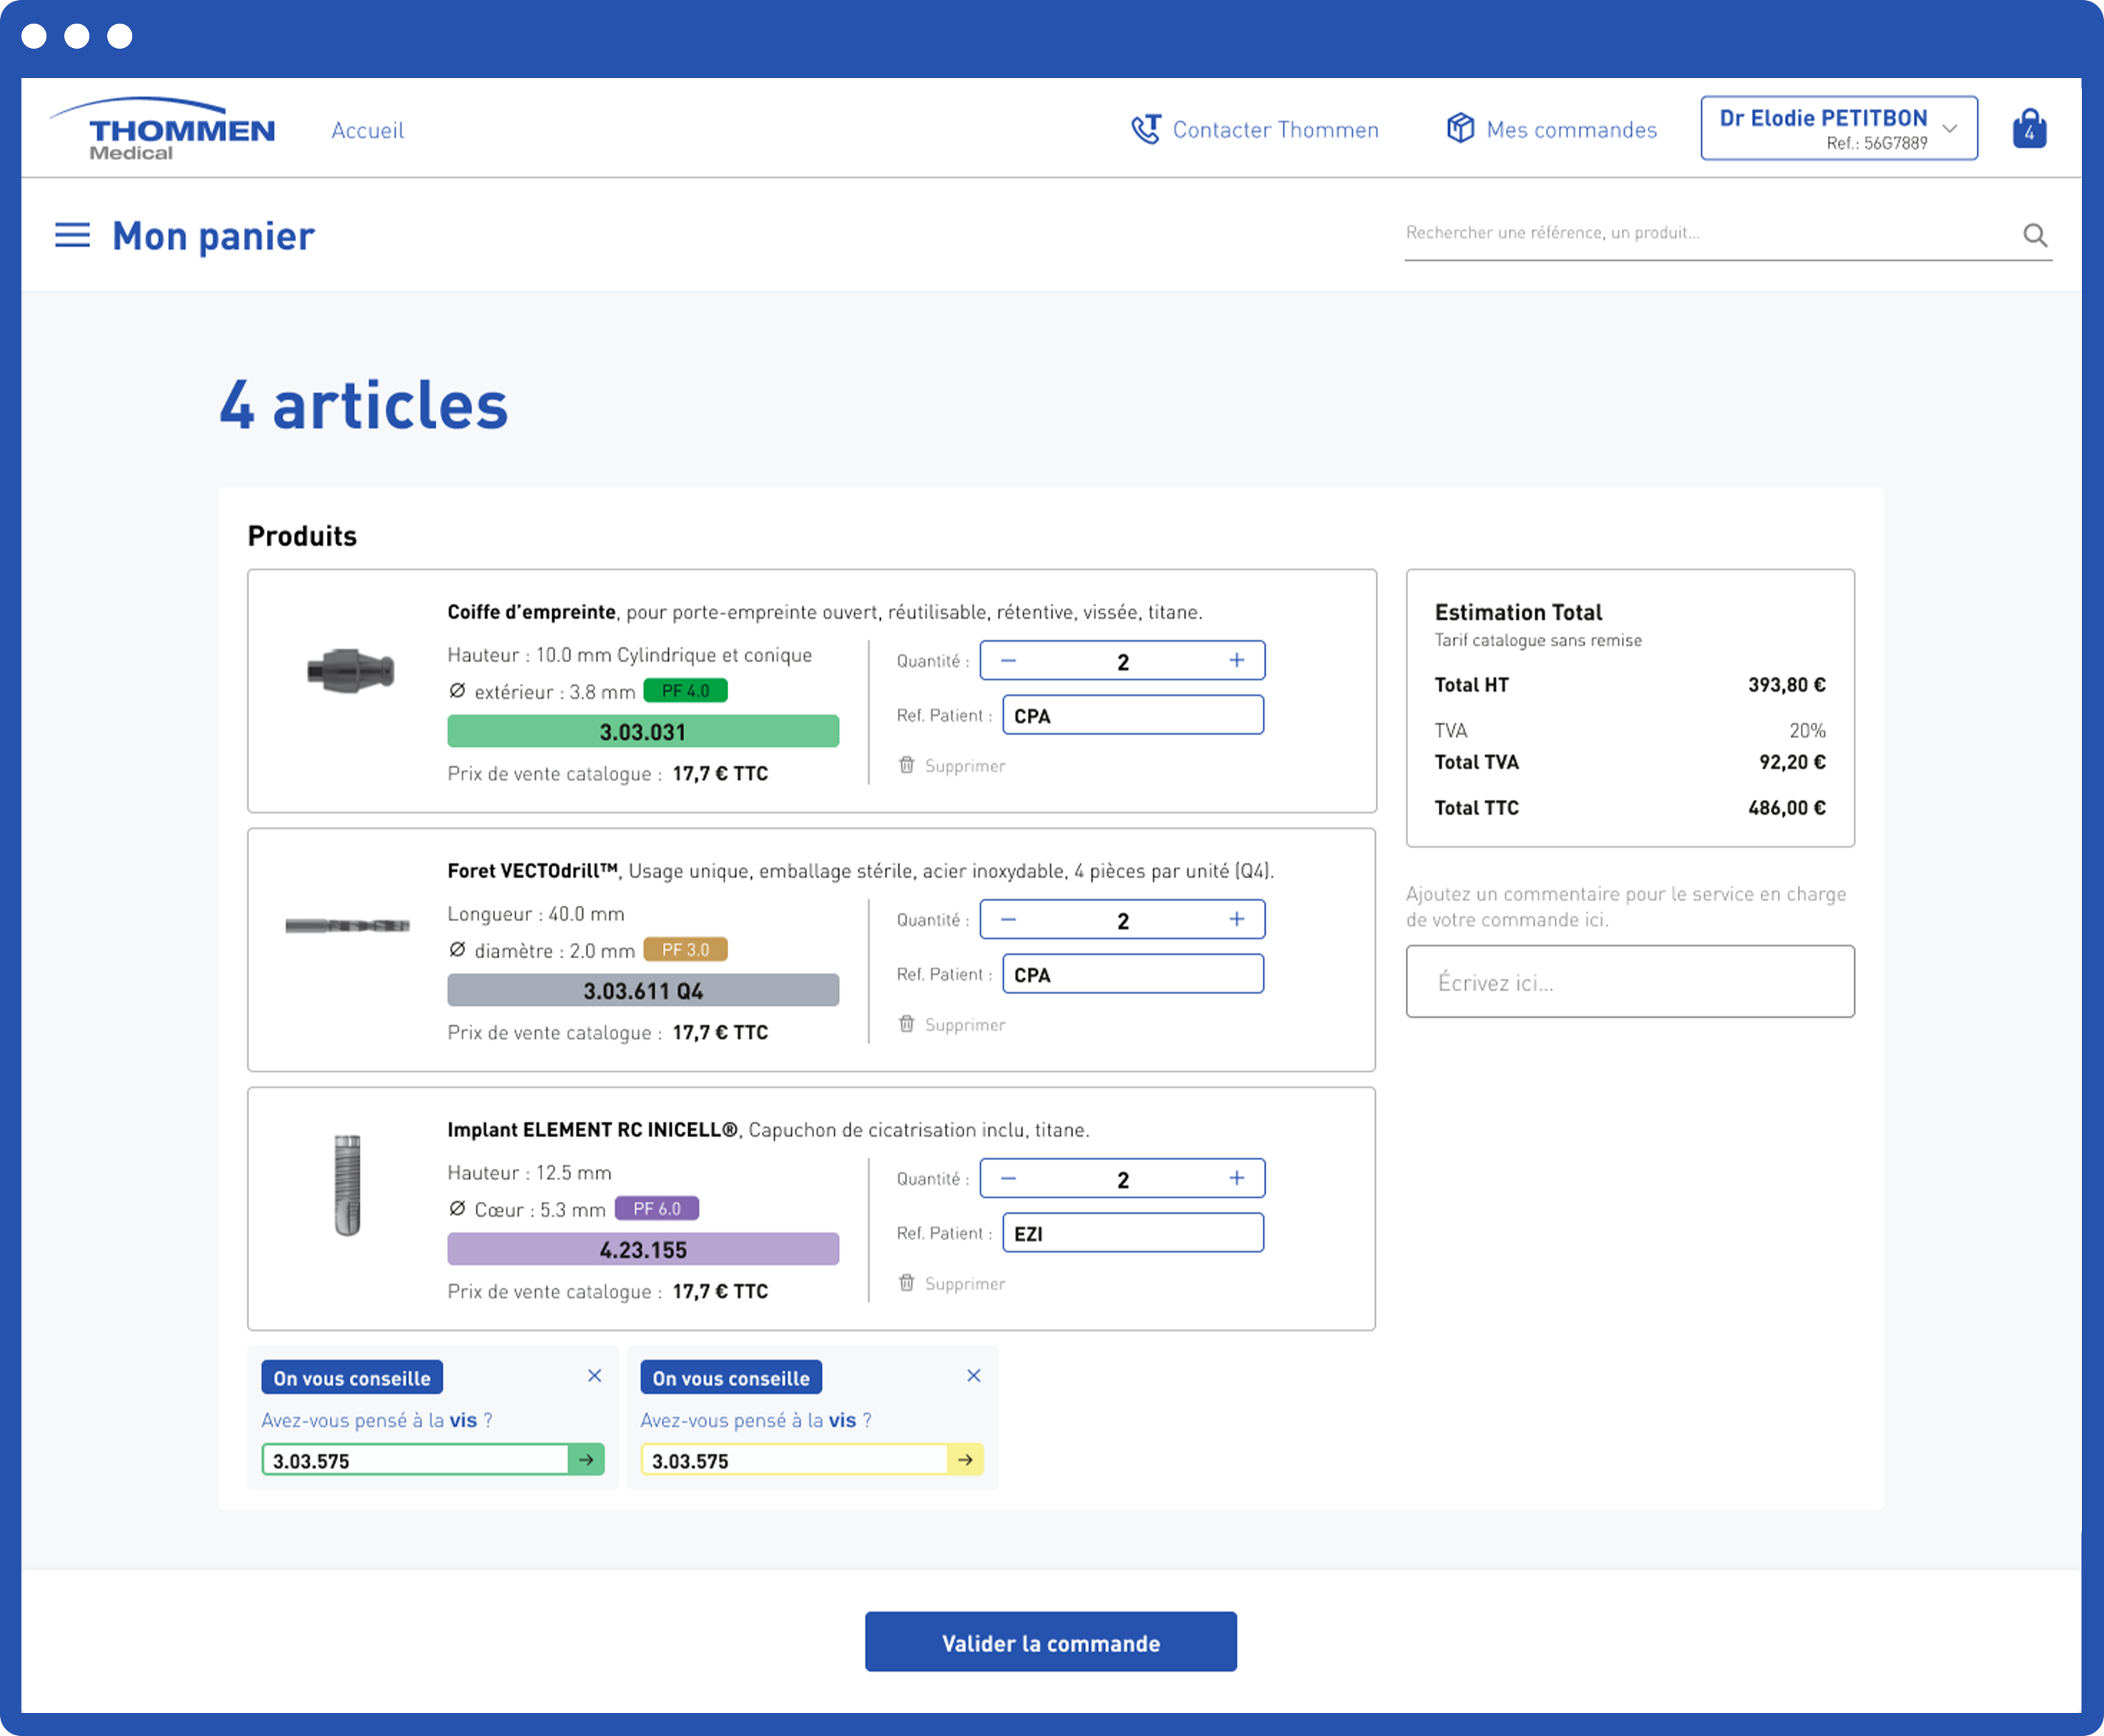The width and height of the screenshot is (2104, 1736).
Task: Increase quantity for Coiffe d'empreinte
Action: click(1237, 661)
